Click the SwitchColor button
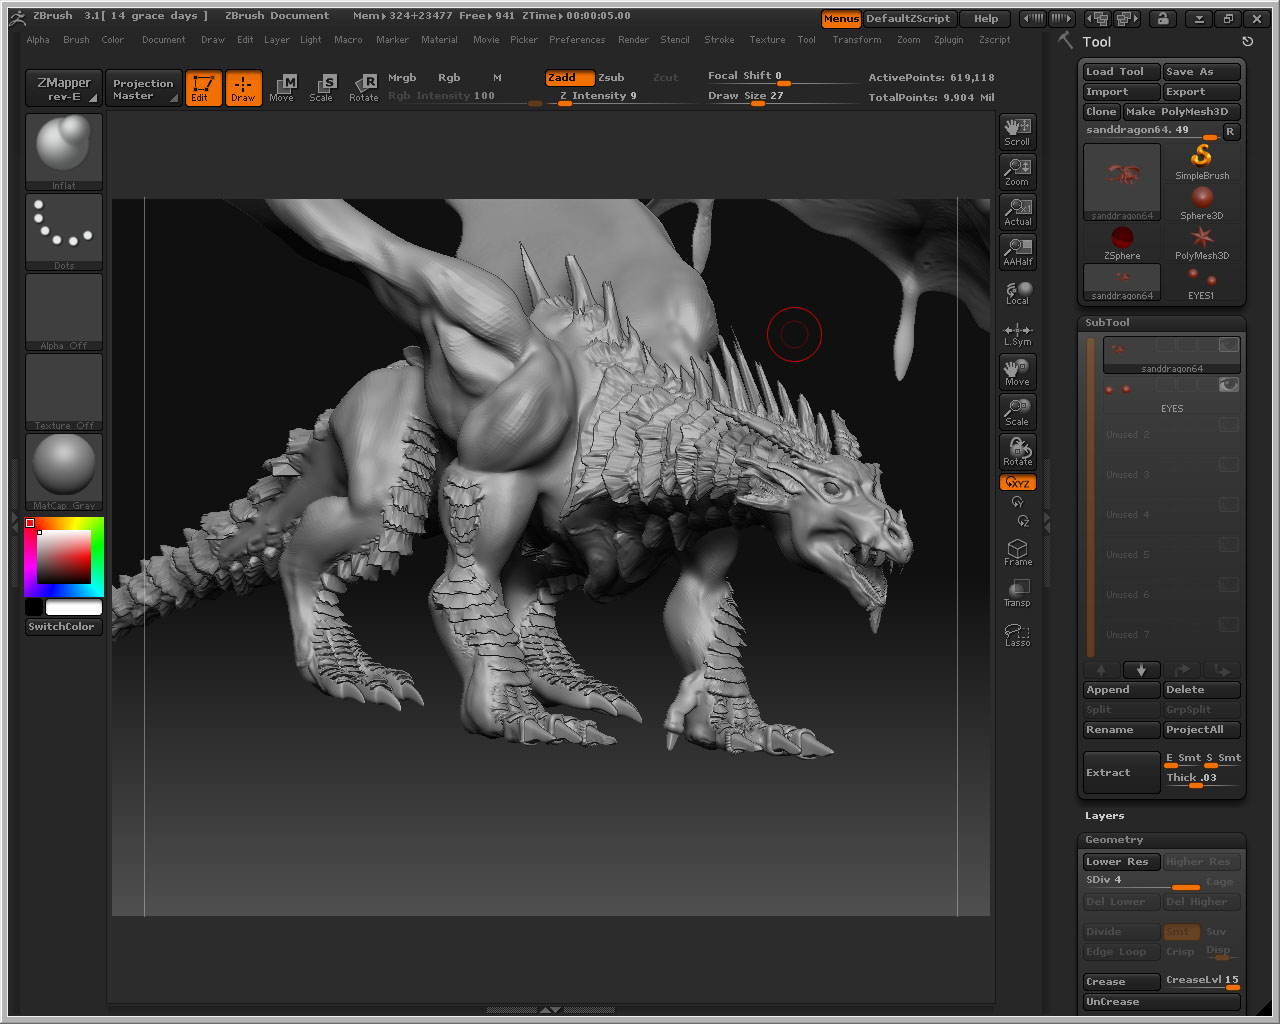The height and width of the screenshot is (1024, 1280). [64, 627]
